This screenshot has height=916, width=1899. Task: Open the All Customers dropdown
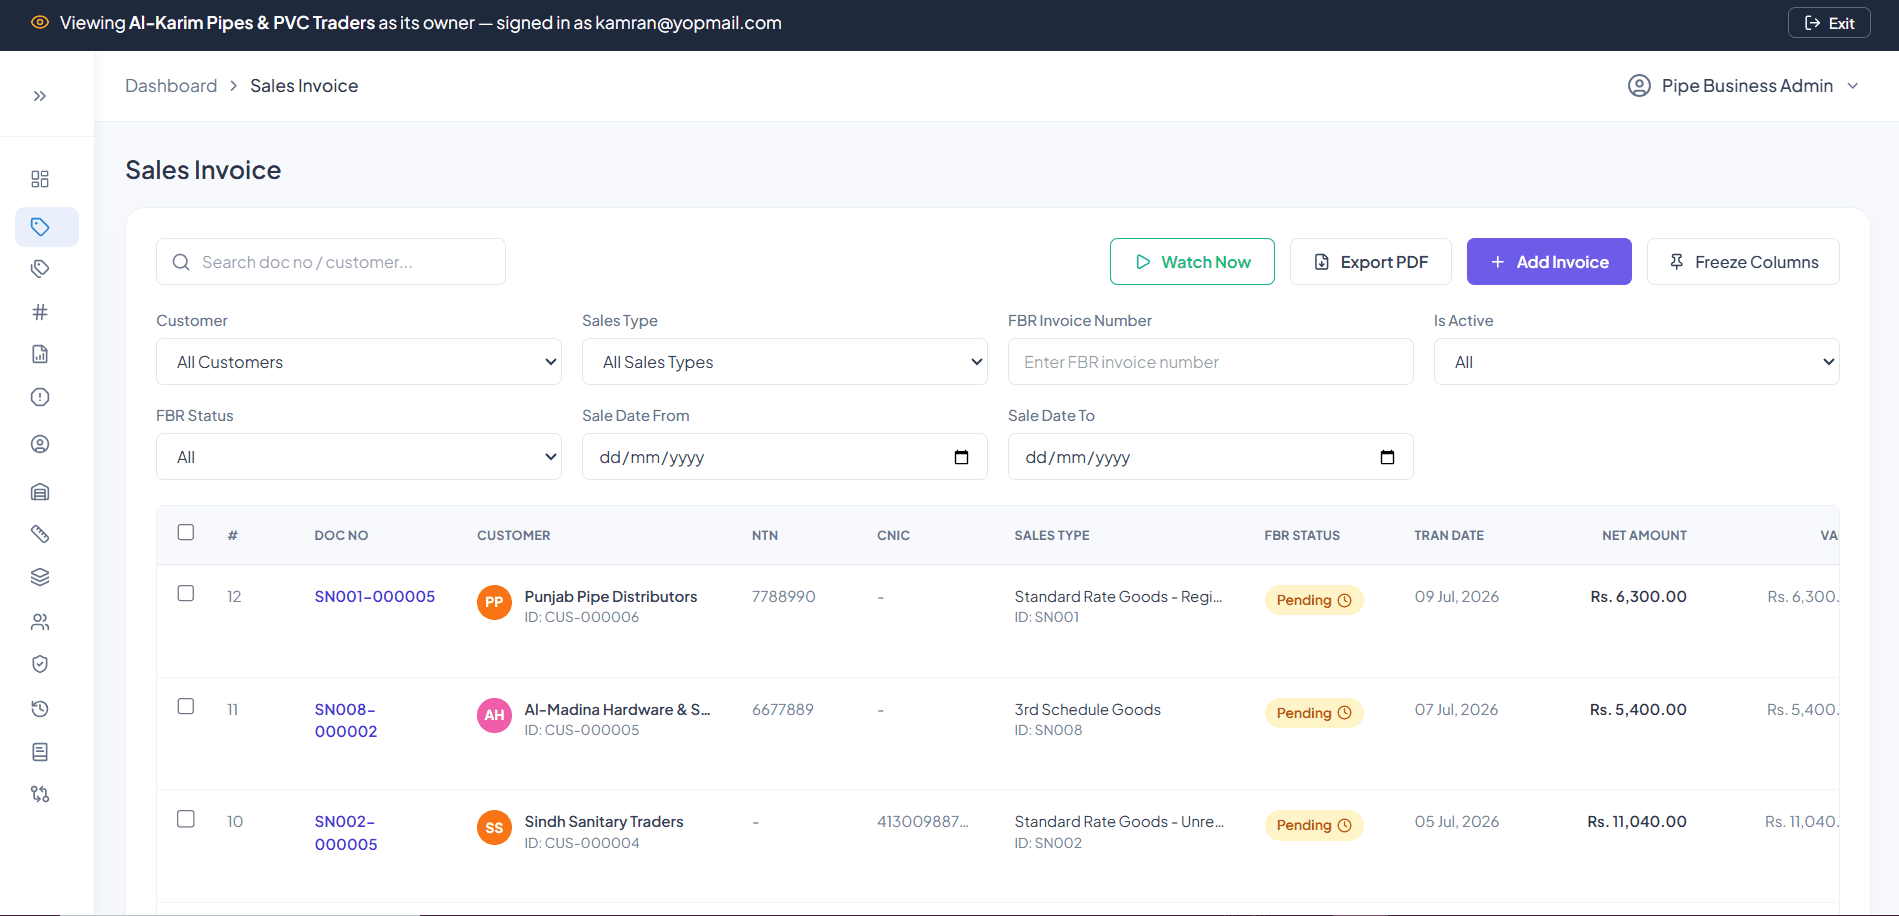coord(359,362)
